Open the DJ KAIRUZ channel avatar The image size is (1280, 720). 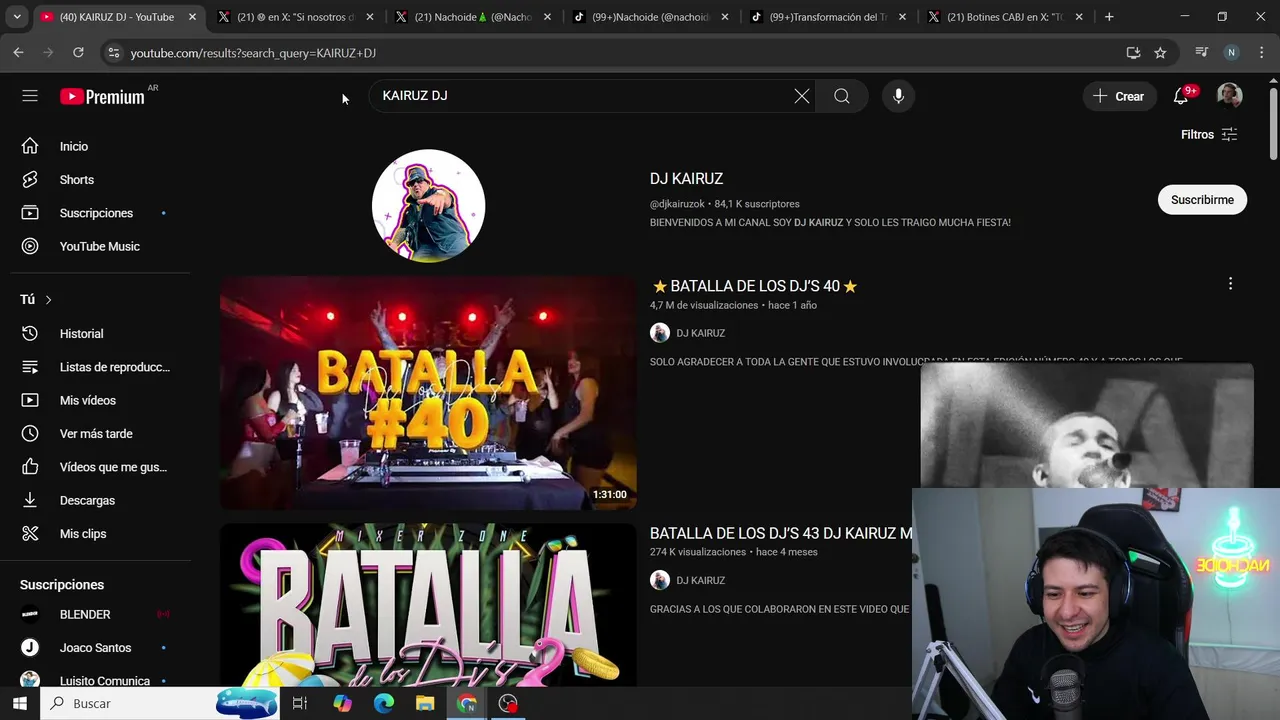point(428,206)
